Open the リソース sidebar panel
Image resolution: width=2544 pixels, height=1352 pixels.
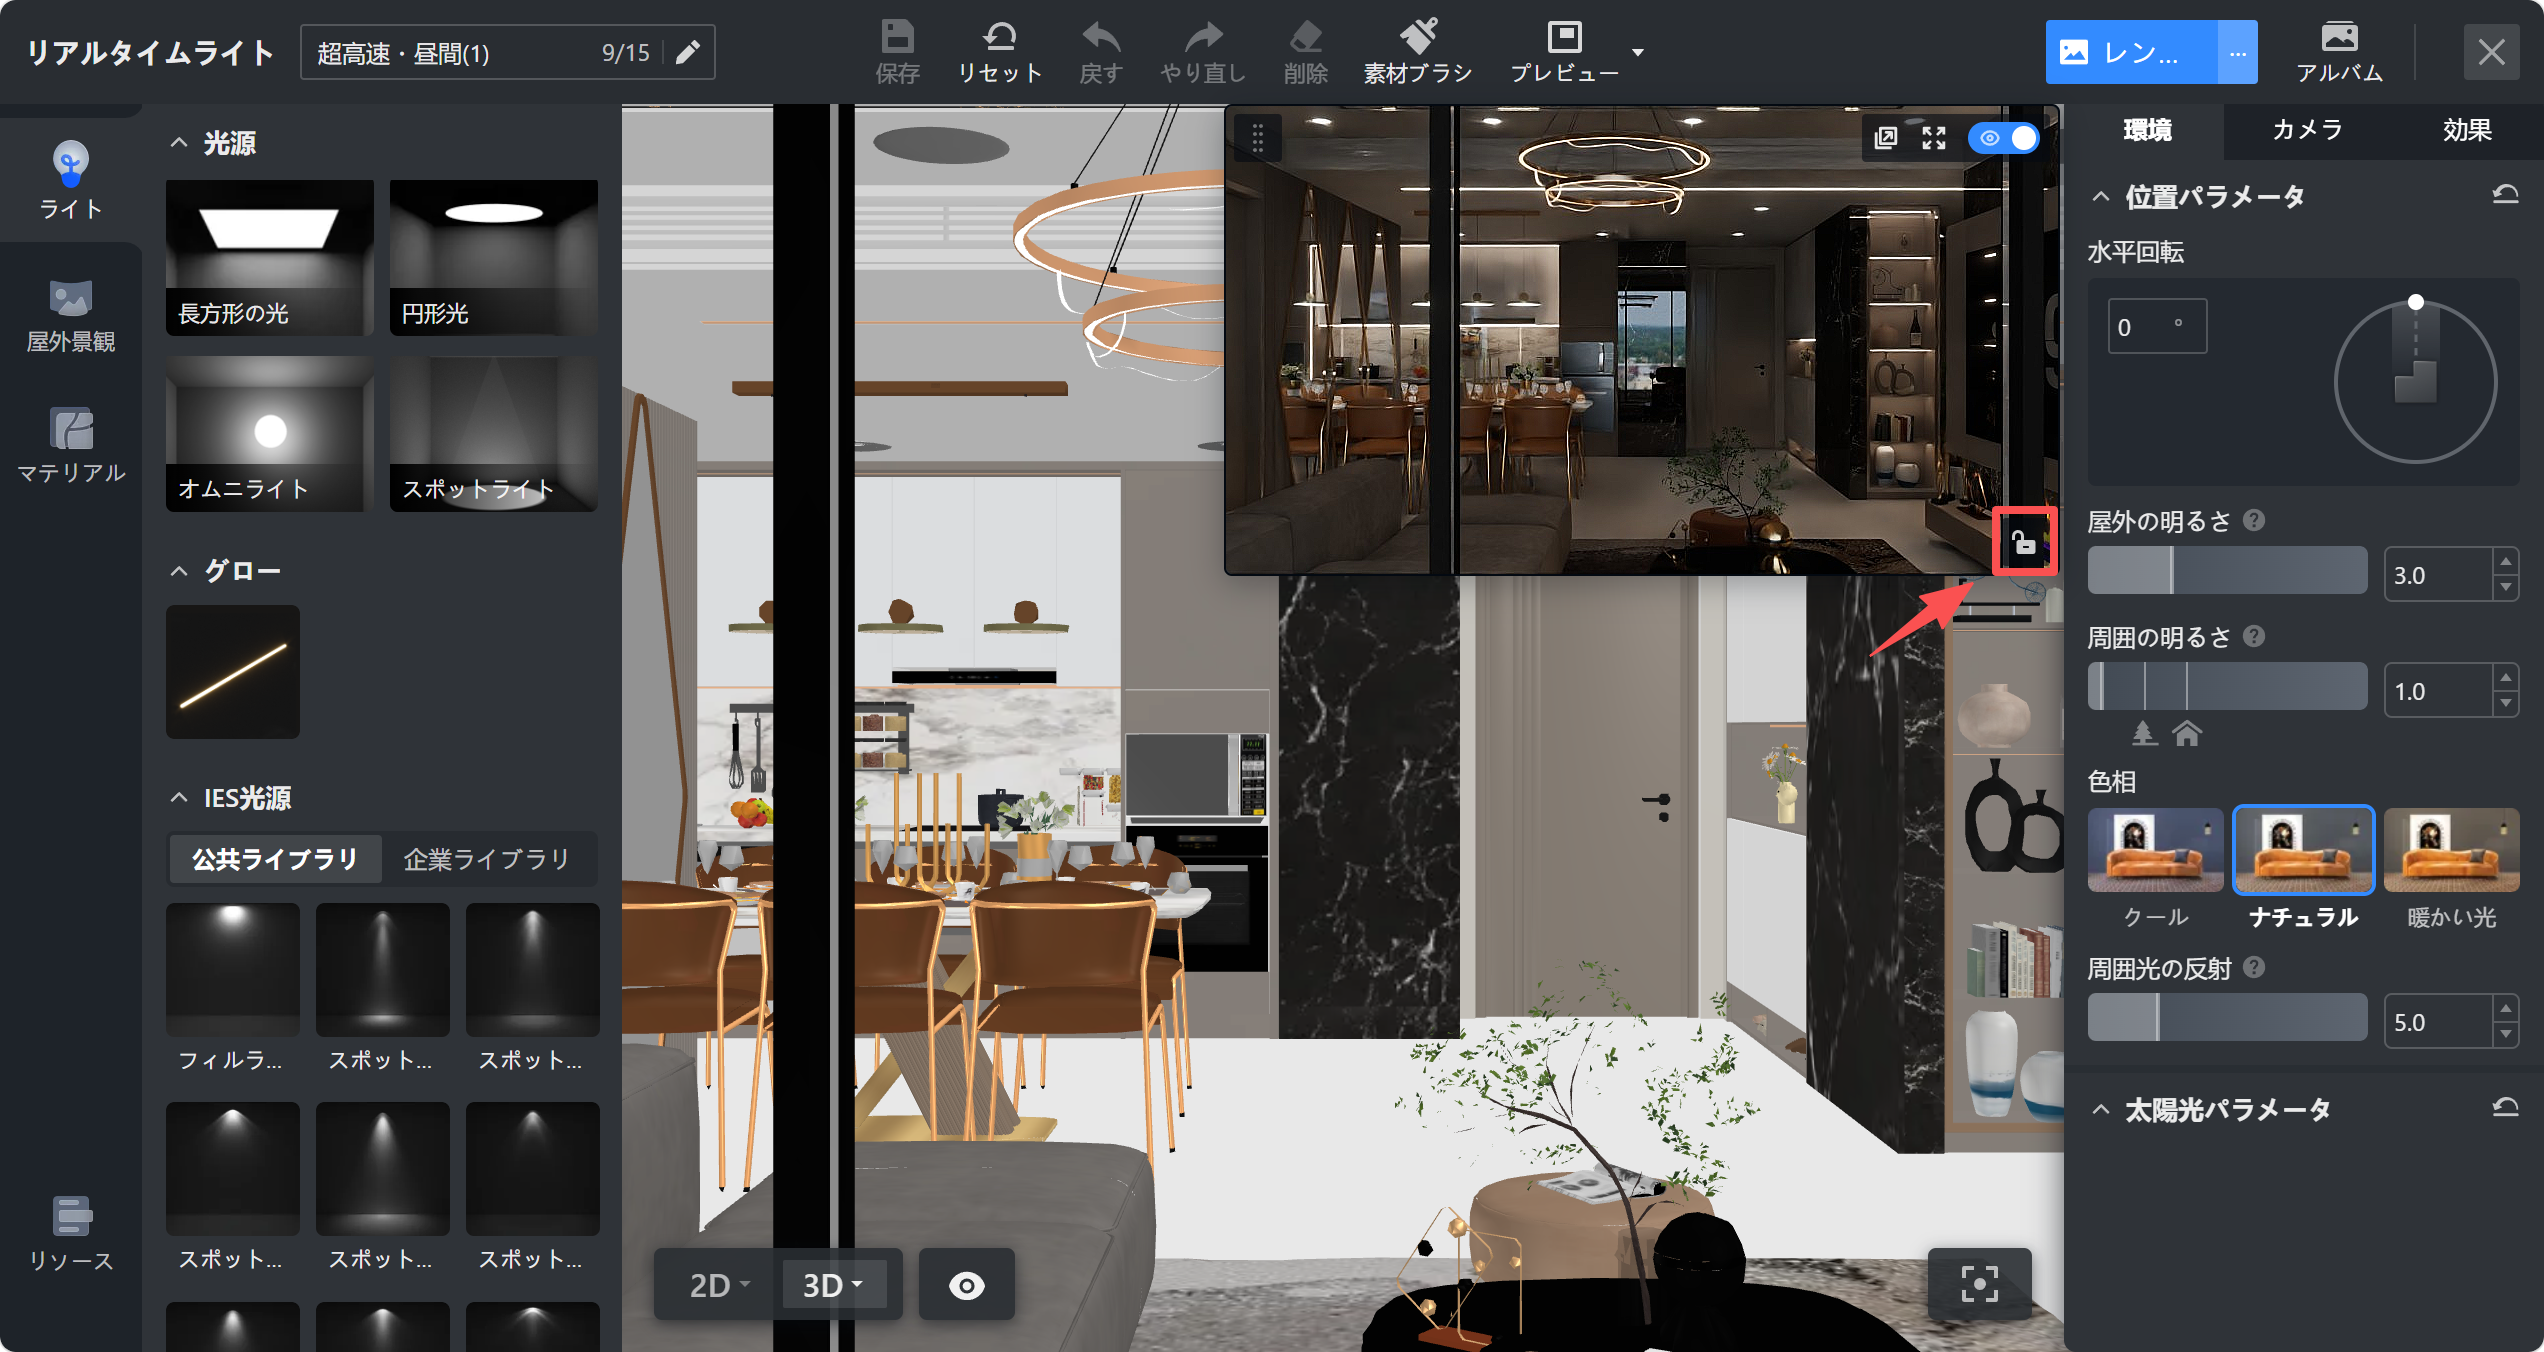(x=70, y=1233)
